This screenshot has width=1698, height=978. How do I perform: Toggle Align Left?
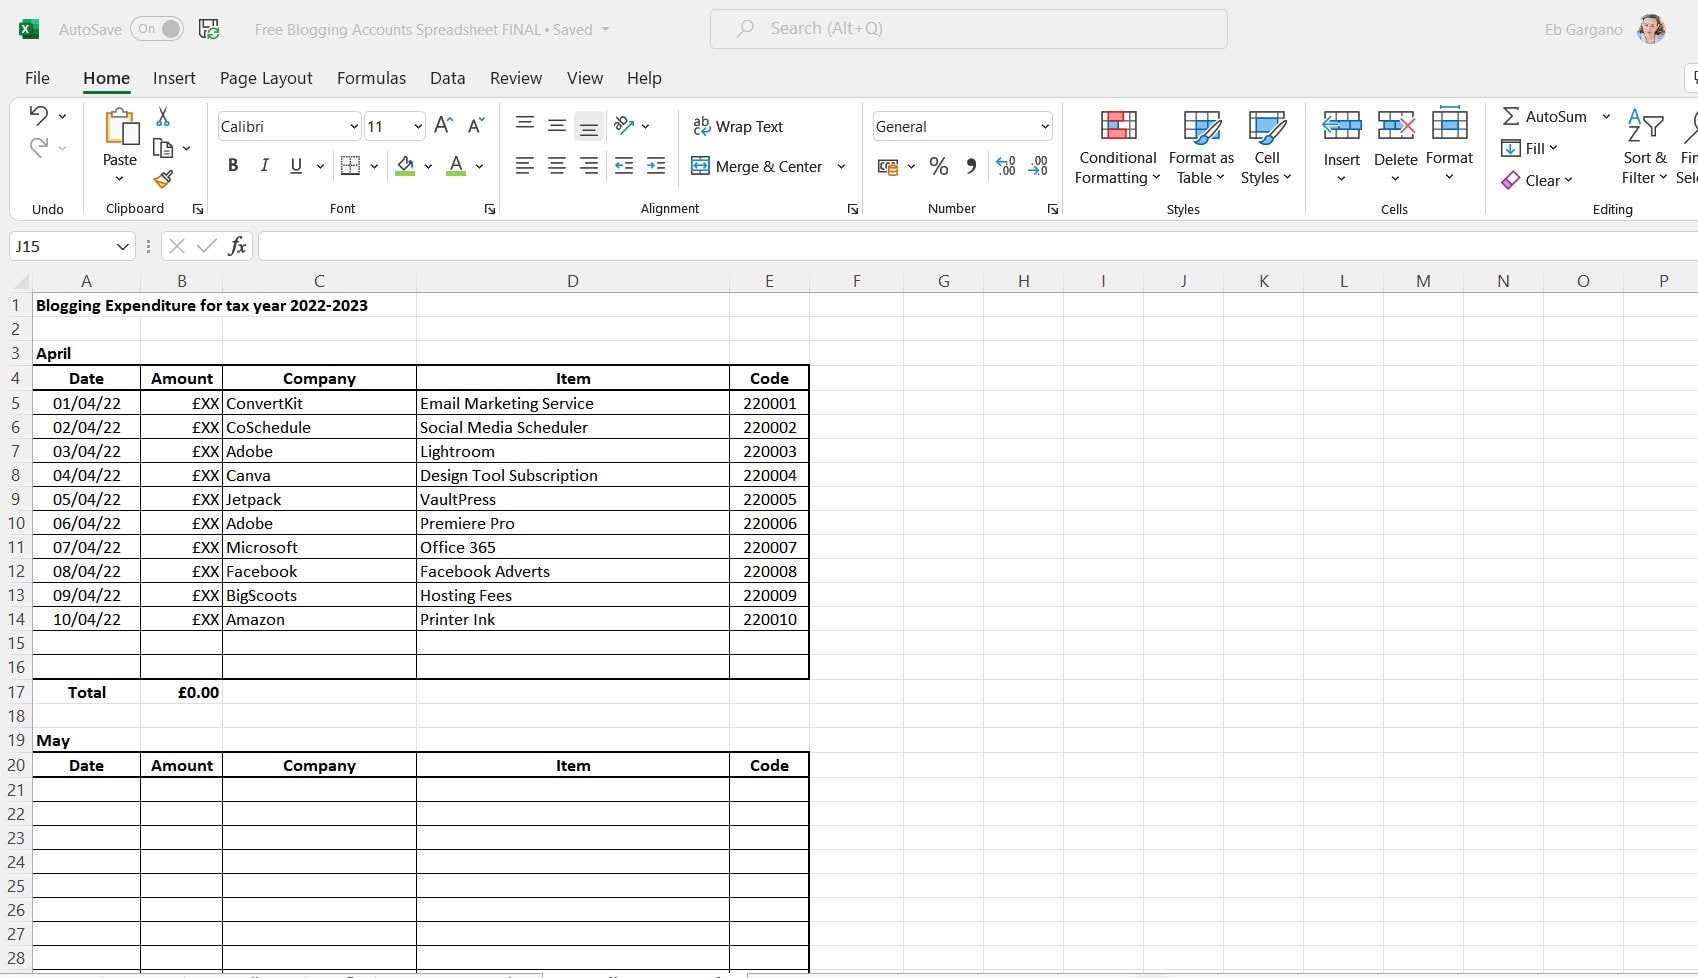524,166
